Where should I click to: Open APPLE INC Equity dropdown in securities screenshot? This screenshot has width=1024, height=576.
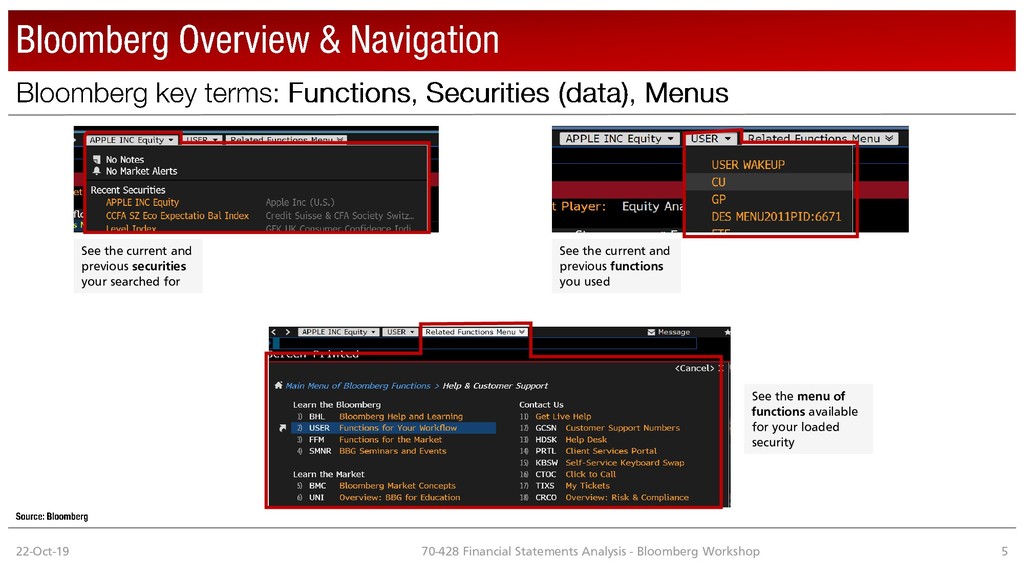(131, 140)
